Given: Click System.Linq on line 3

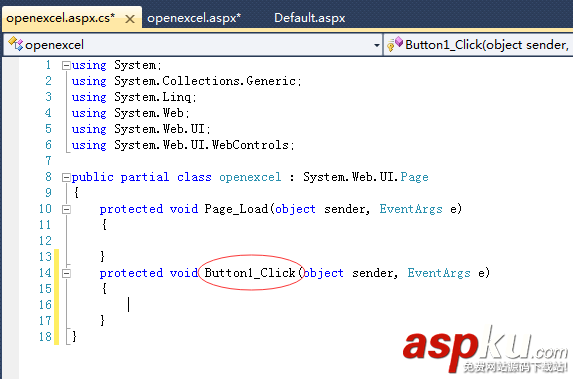Looking at the screenshot, I should pos(153,97).
